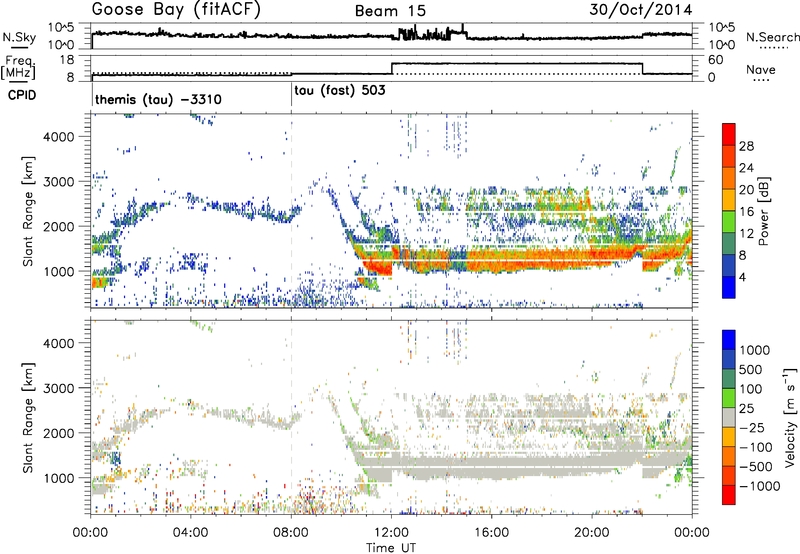Select the "4" label on power colorbar

click(742, 278)
